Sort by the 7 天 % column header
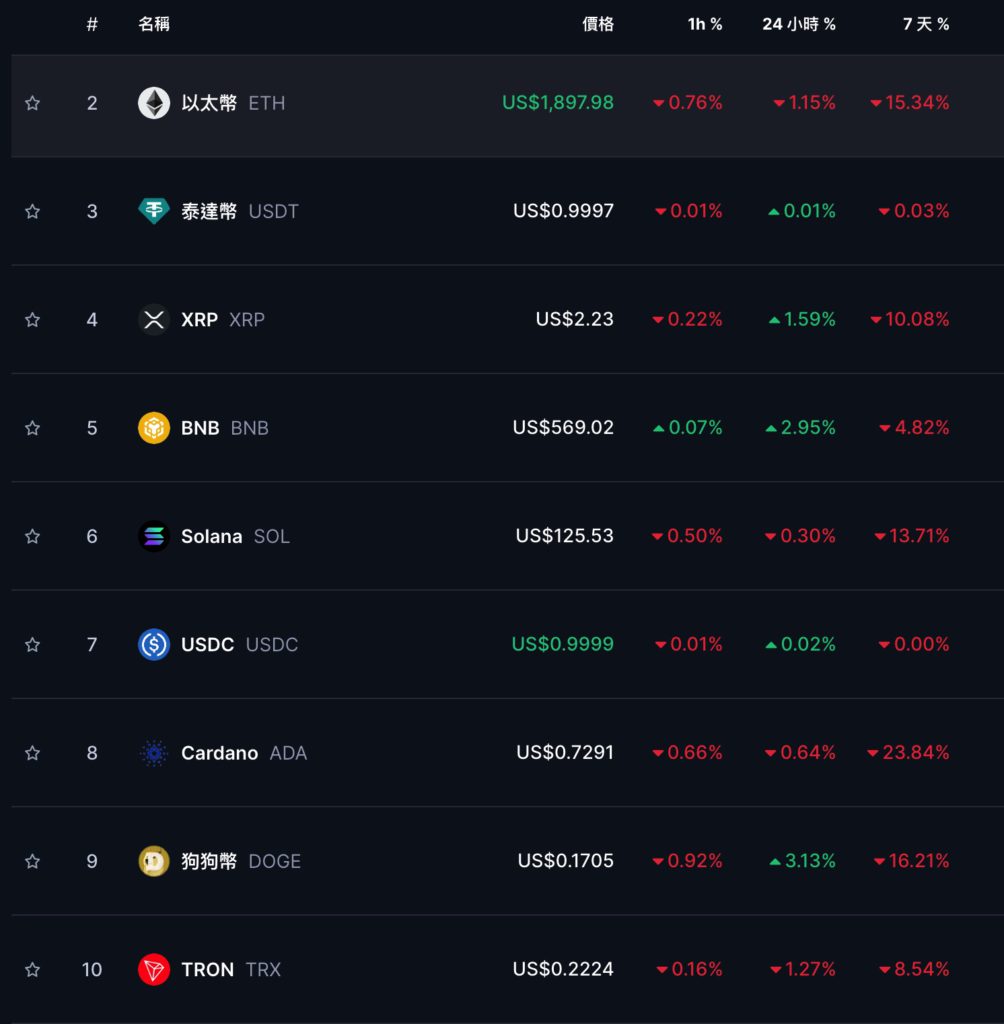The height and width of the screenshot is (1024, 1004). pos(926,24)
